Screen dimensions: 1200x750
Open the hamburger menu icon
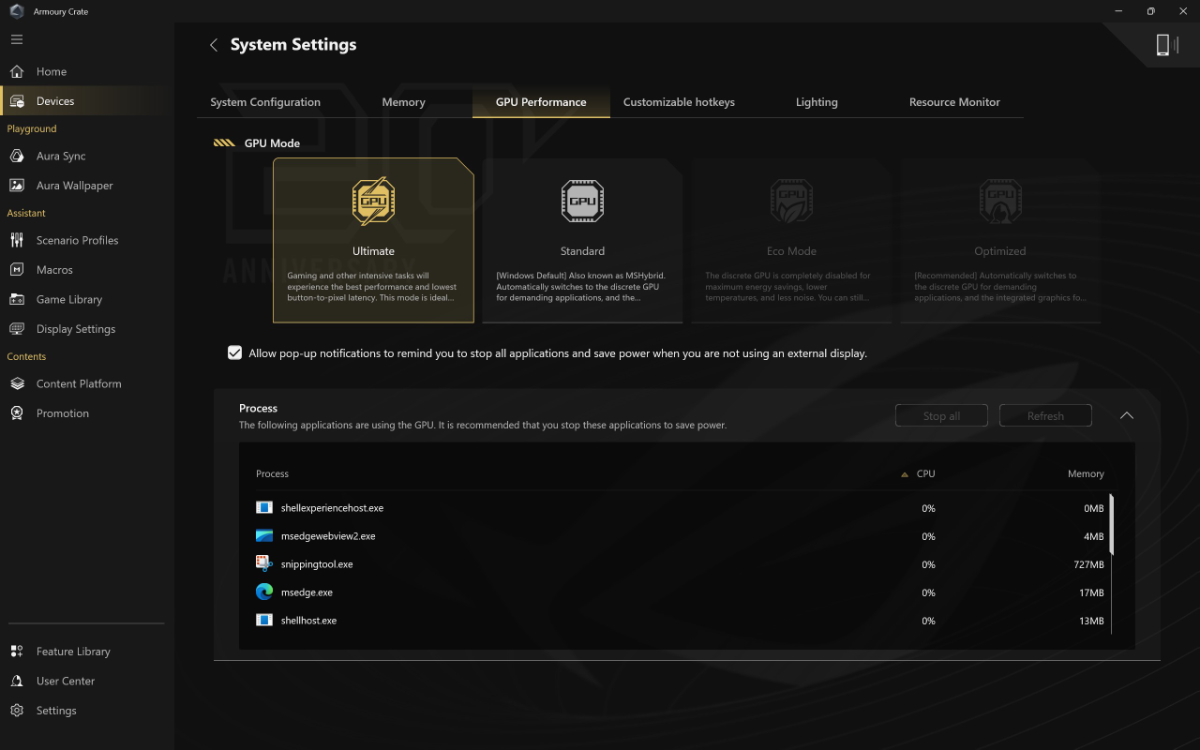tap(16, 39)
